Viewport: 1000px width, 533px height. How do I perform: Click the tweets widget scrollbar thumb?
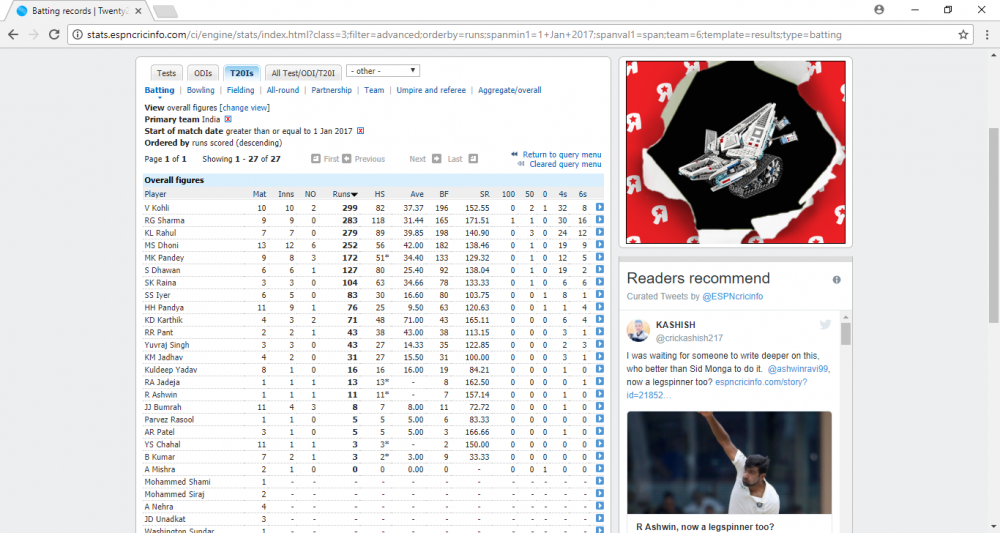846,334
